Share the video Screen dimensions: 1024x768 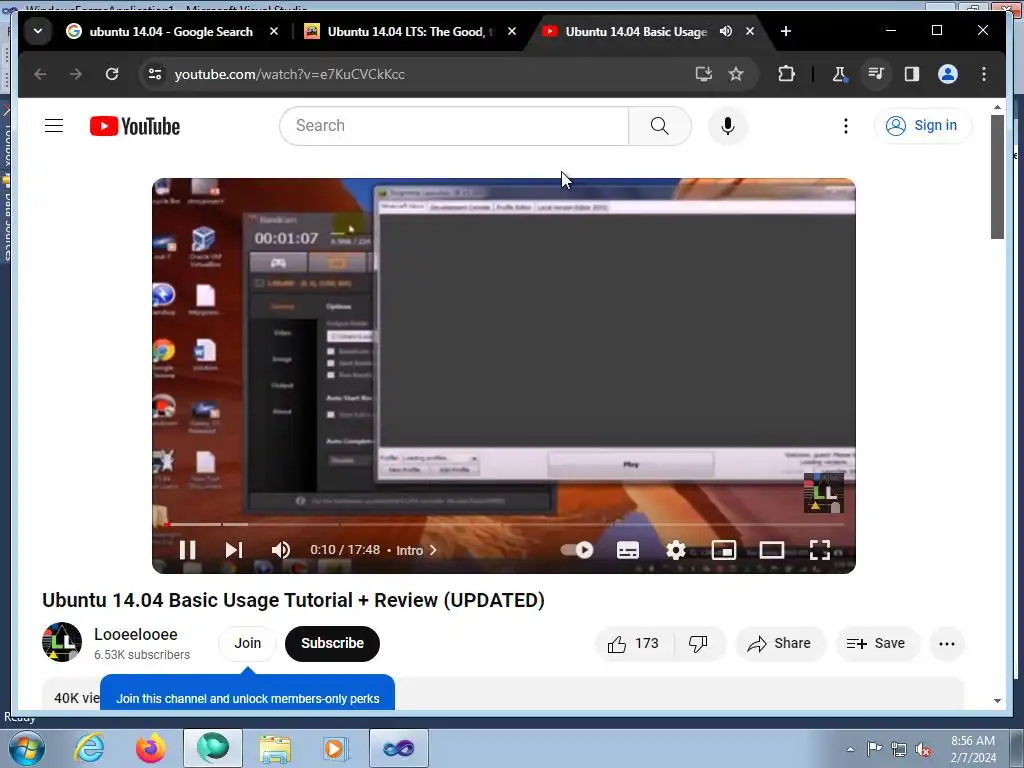780,644
